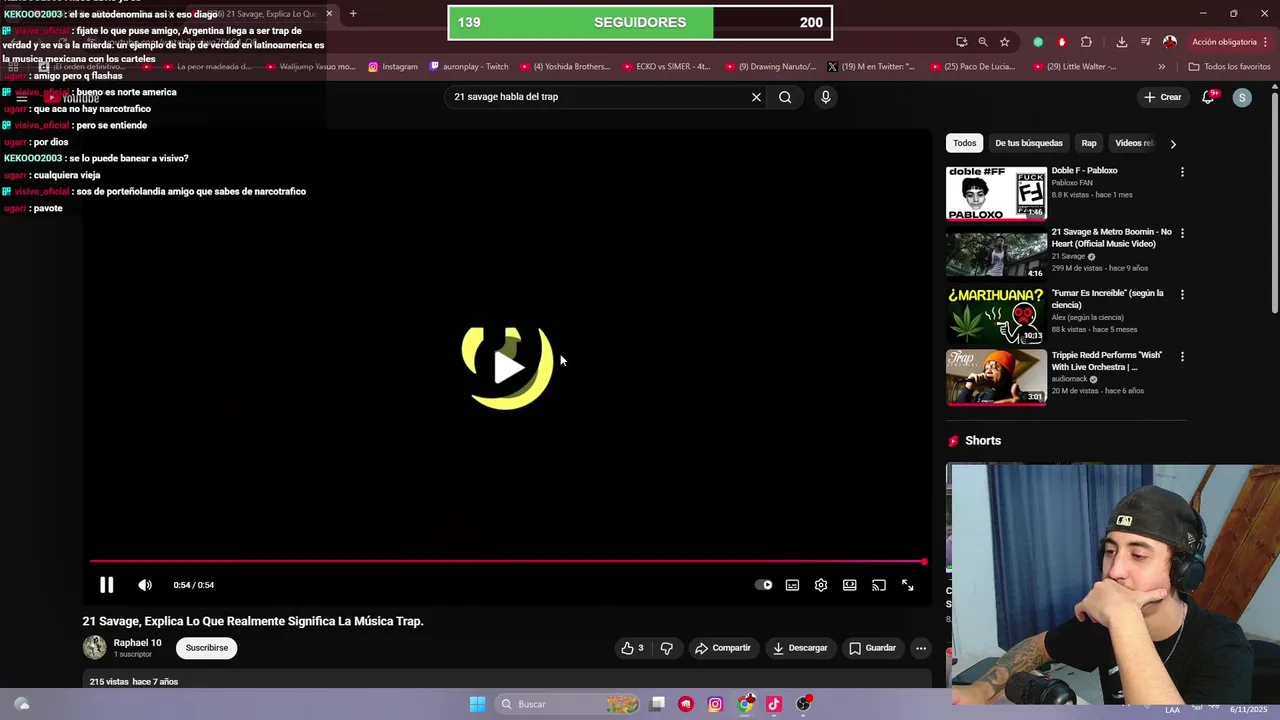Clear the YouTube search box with X

click(756, 97)
